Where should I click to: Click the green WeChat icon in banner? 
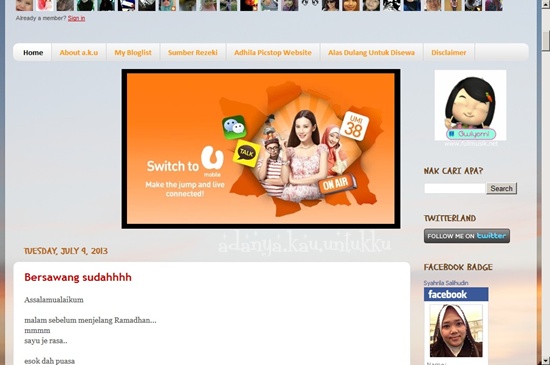pos(234,127)
